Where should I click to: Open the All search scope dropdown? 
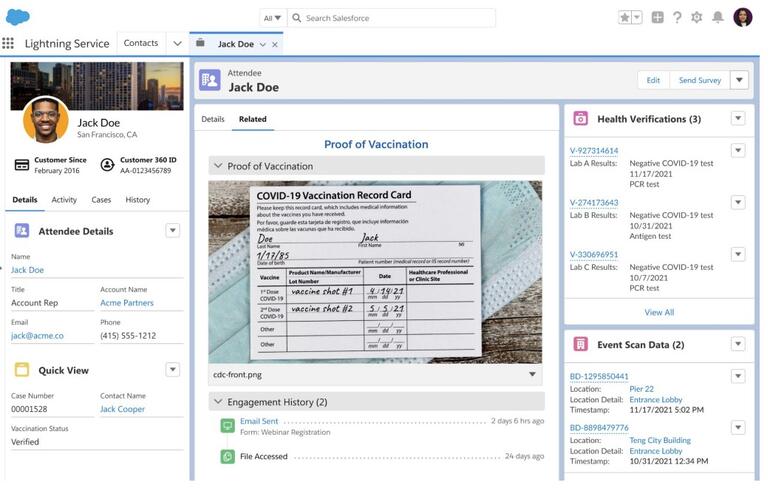click(273, 18)
